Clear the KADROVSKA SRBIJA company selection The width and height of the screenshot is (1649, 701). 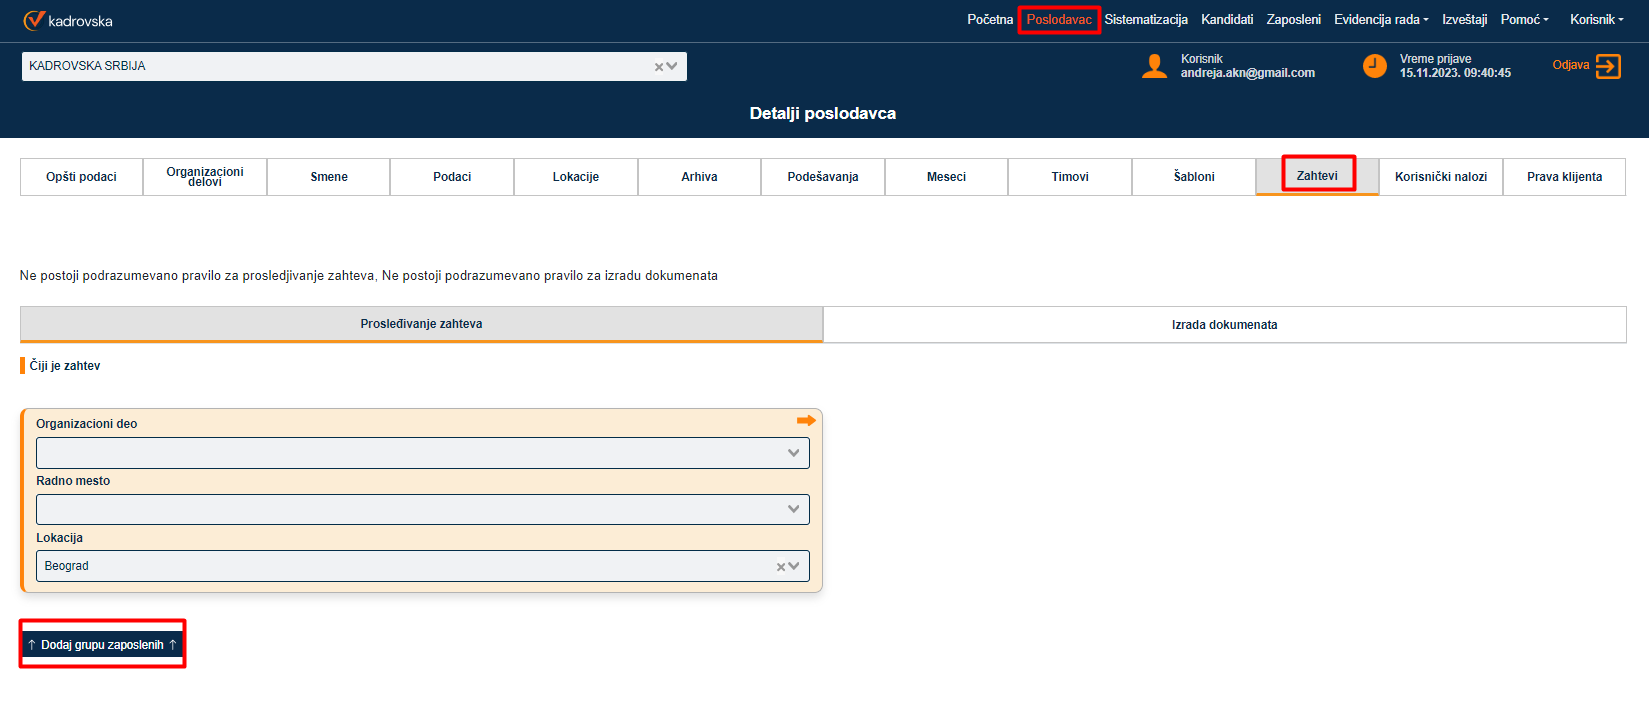pos(659,67)
